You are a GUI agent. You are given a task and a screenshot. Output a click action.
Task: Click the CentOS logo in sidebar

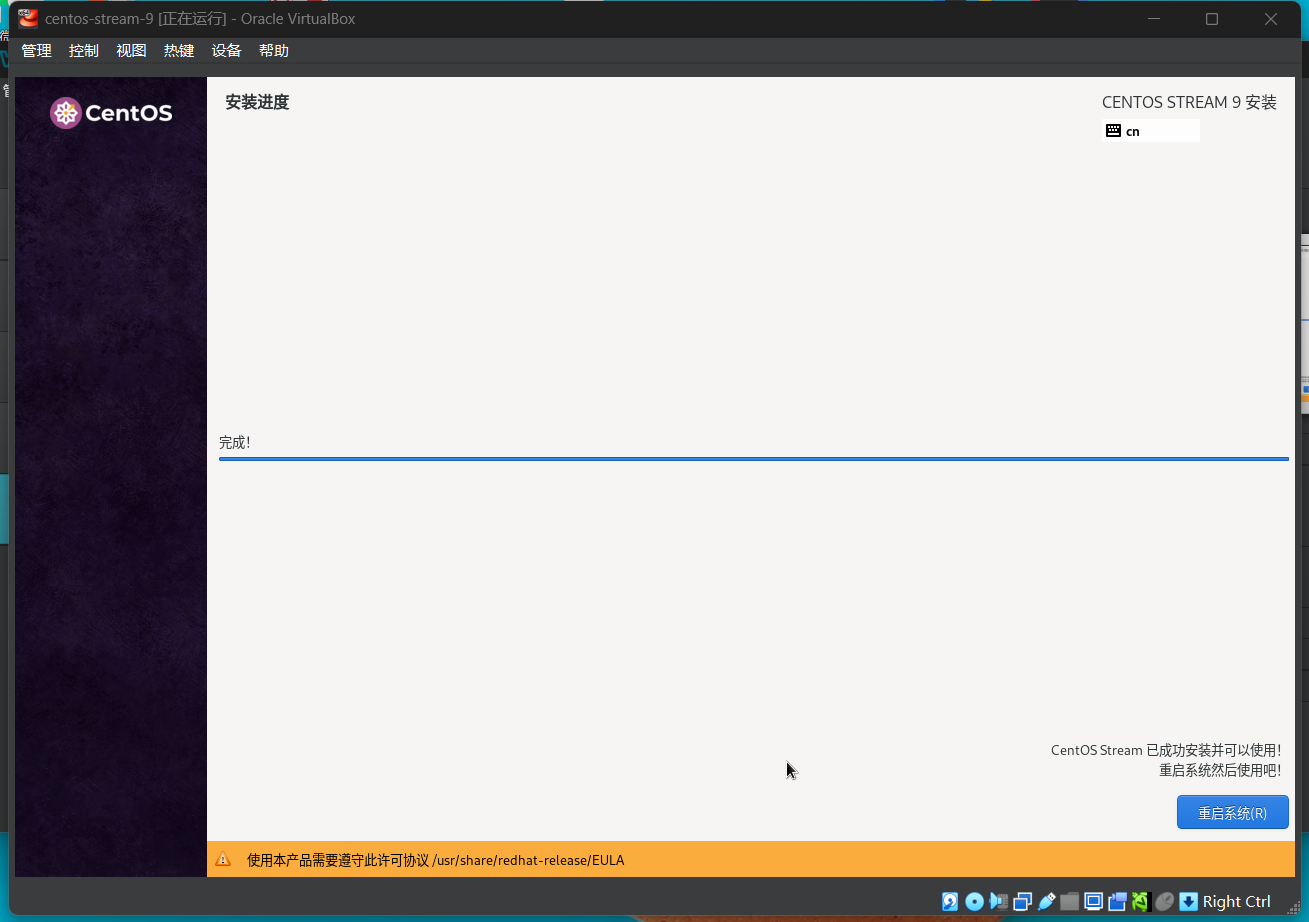click(111, 113)
